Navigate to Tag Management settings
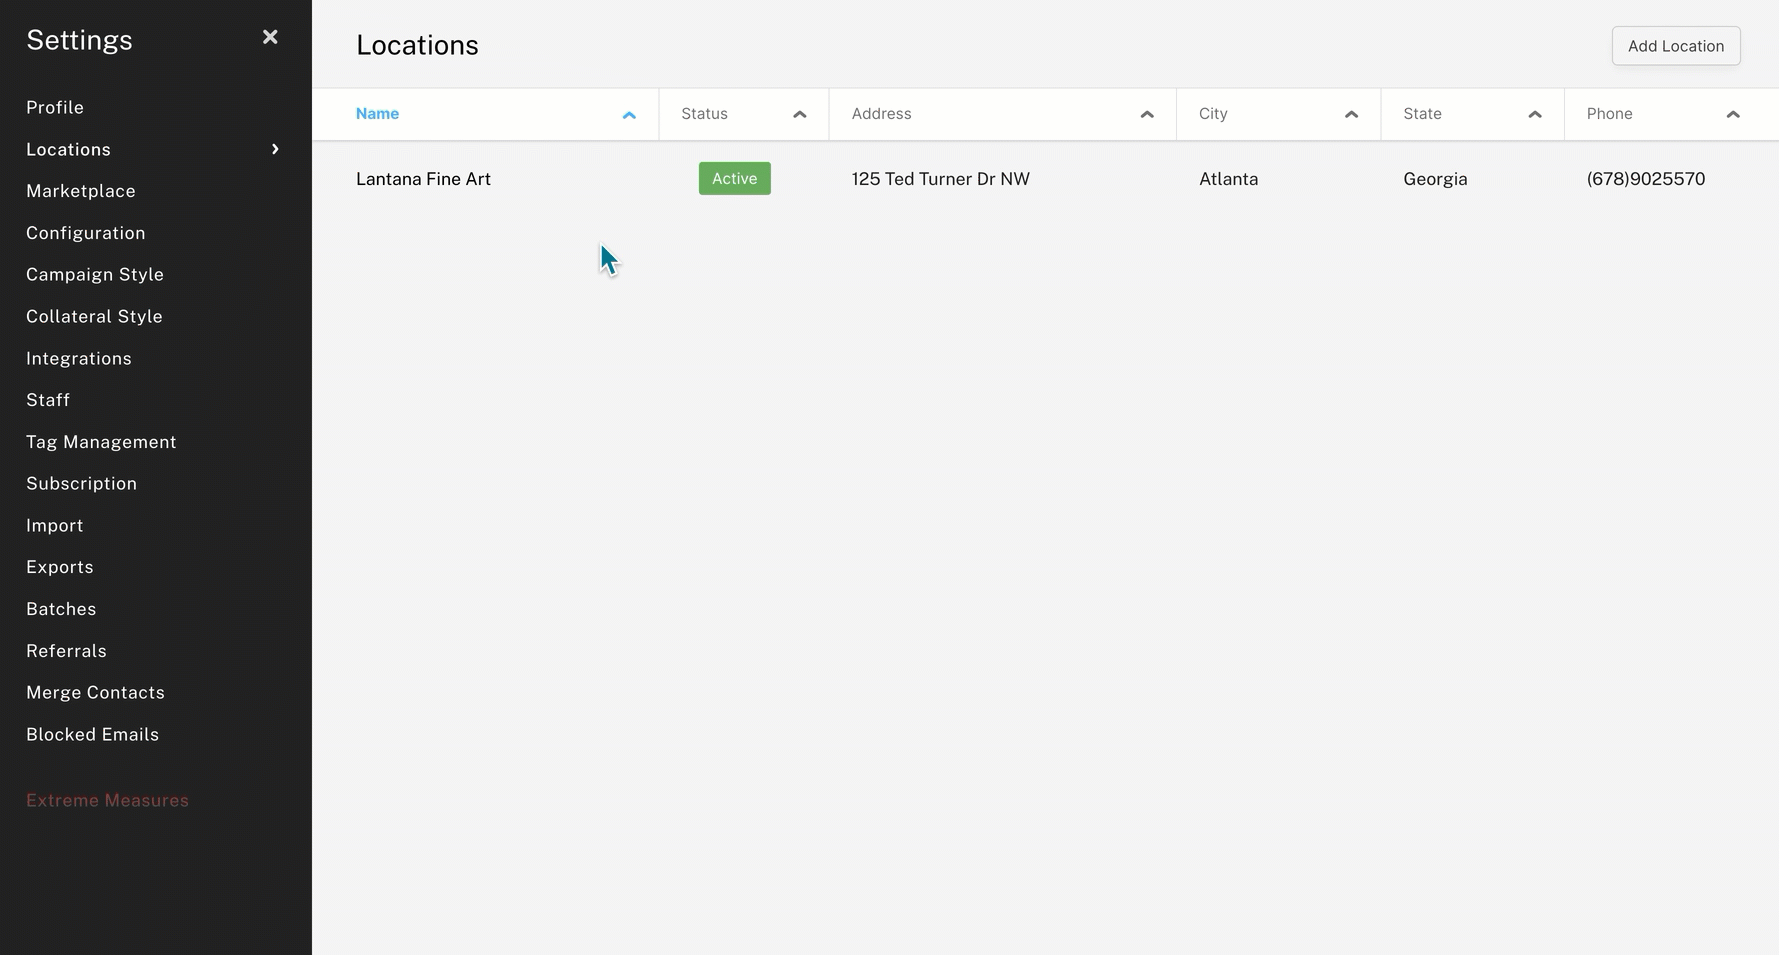1779x955 pixels. 101,441
